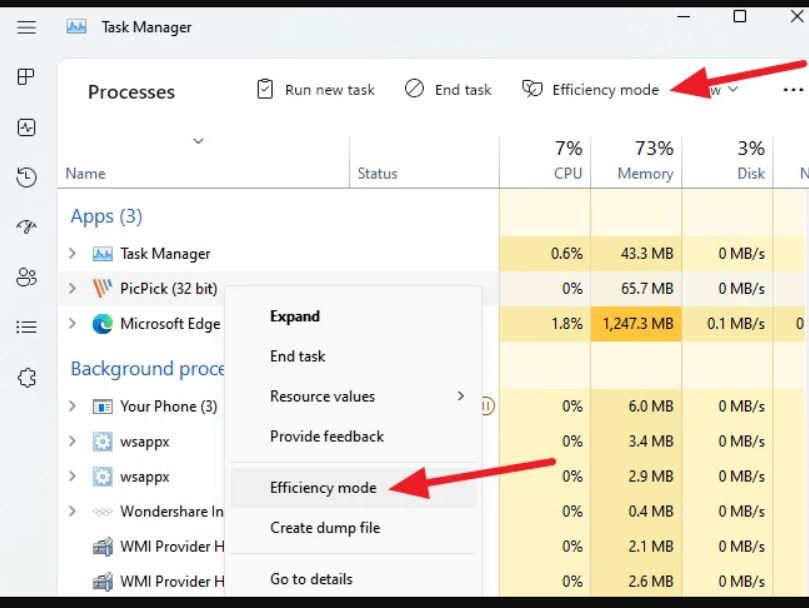Screen dimensions: 809x608
Task: Select the PicPick (32 bit) process name
Action: pyautogui.click(x=169, y=288)
